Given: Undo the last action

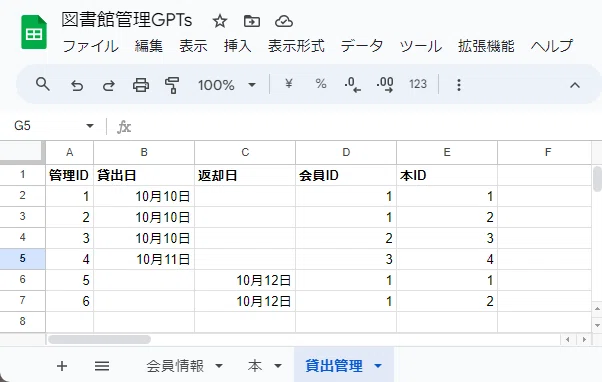Looking at the screenshot, I should (77, 85).
